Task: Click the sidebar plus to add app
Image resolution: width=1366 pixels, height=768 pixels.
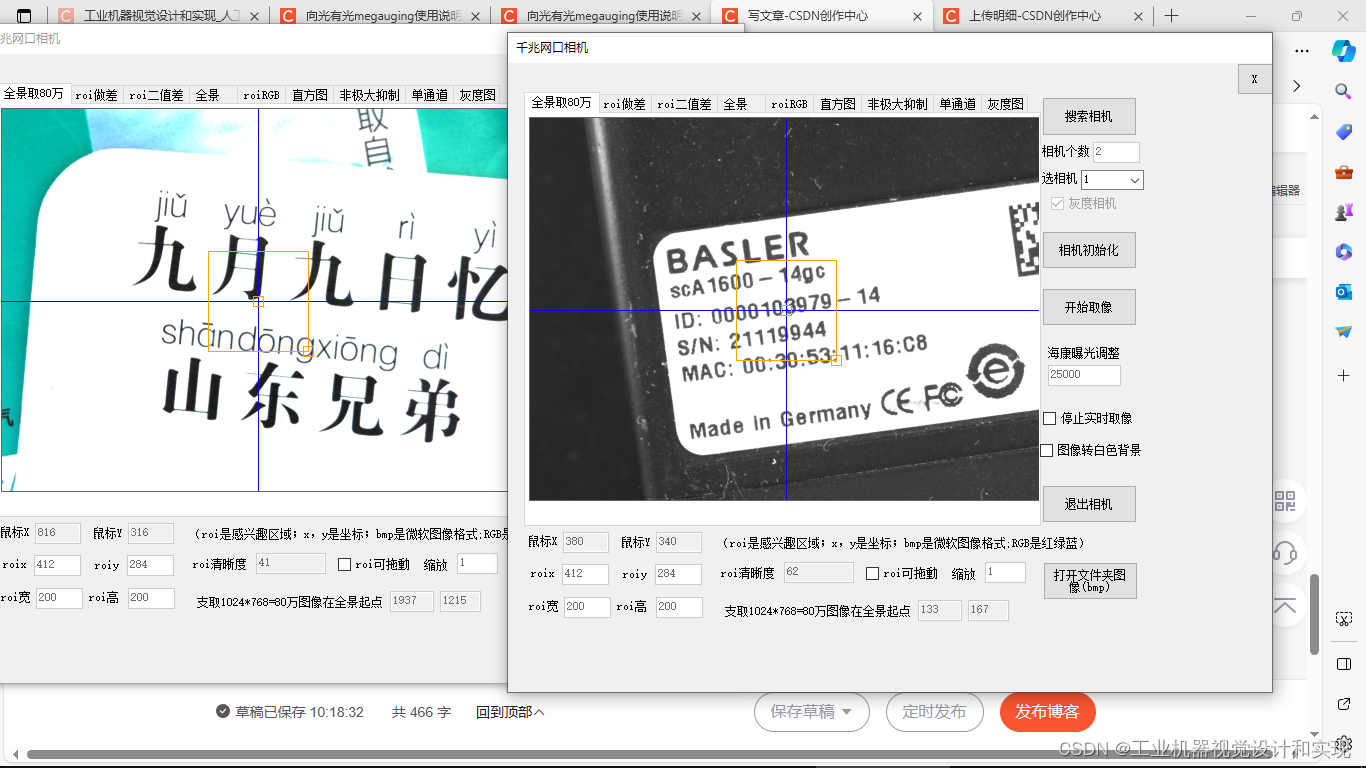Action: tap(1343, 375)
